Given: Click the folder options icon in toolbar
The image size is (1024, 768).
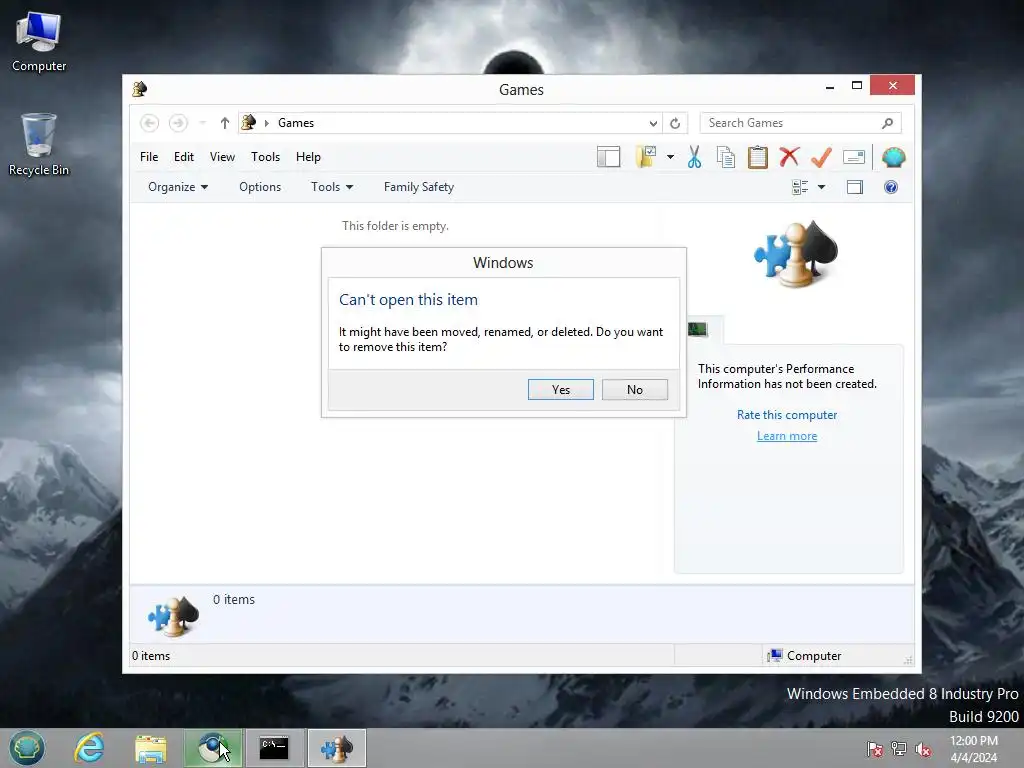Looking at the screenshot, I should pos(646,157).
